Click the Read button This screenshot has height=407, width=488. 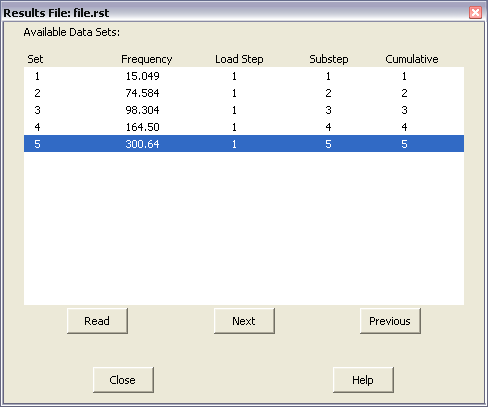point(97,321)
